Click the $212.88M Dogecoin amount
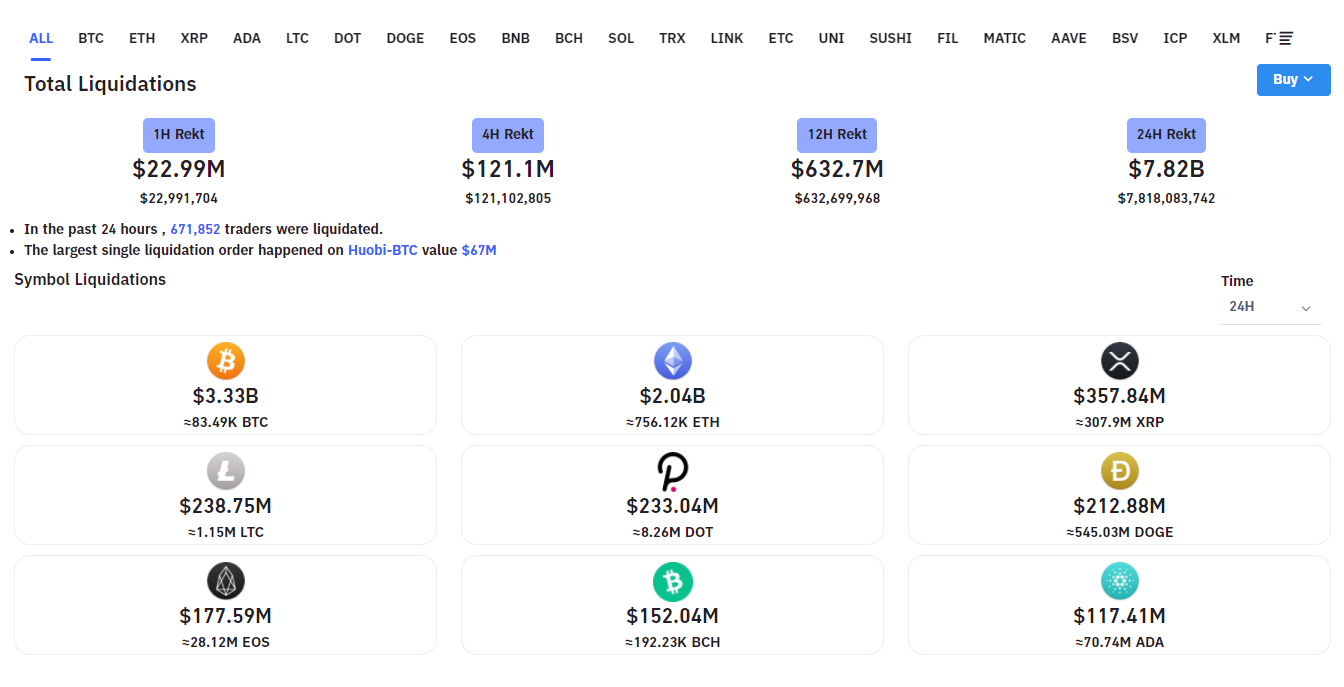This screenshot has width=1344, height=687. coord(1119,506)
